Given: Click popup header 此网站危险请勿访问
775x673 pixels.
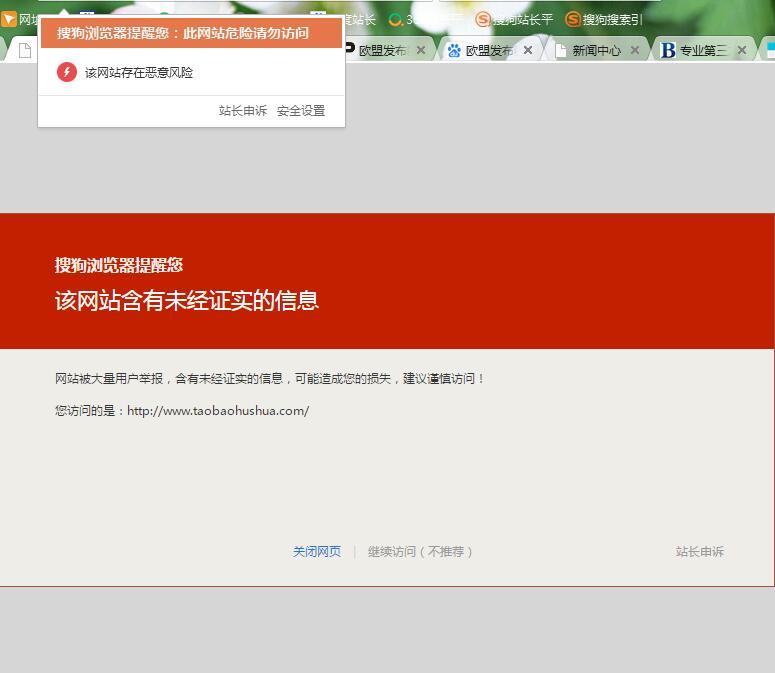Looking at the screenshot, I should click(246, 33).
